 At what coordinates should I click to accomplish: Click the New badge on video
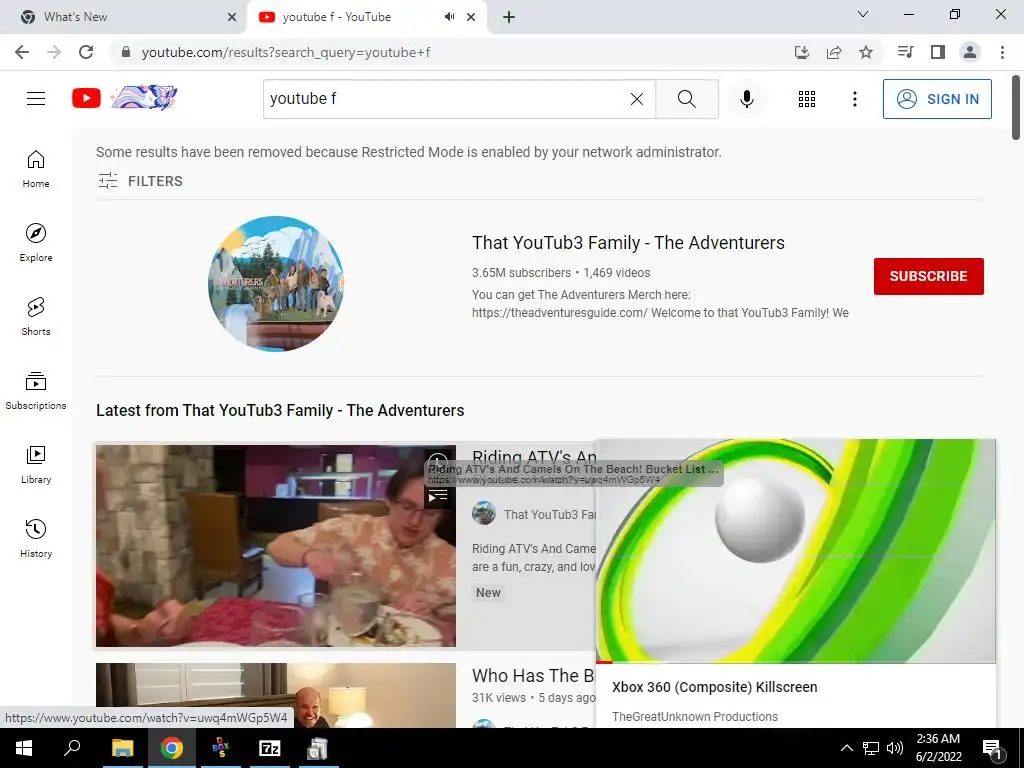coord(488,593)
